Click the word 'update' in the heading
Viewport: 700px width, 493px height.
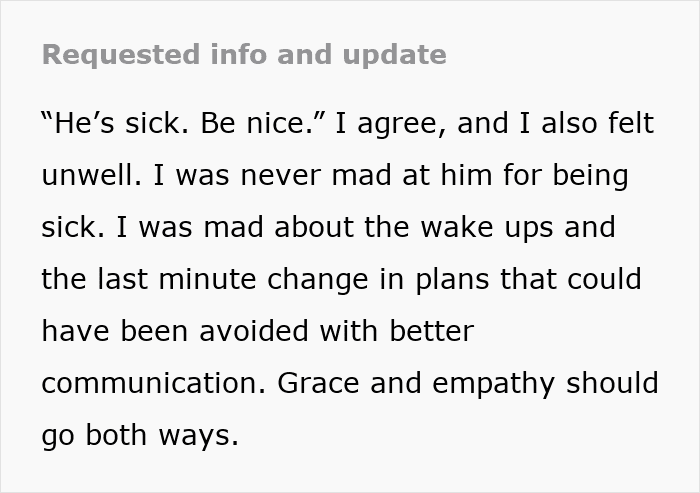coord(395,55)
